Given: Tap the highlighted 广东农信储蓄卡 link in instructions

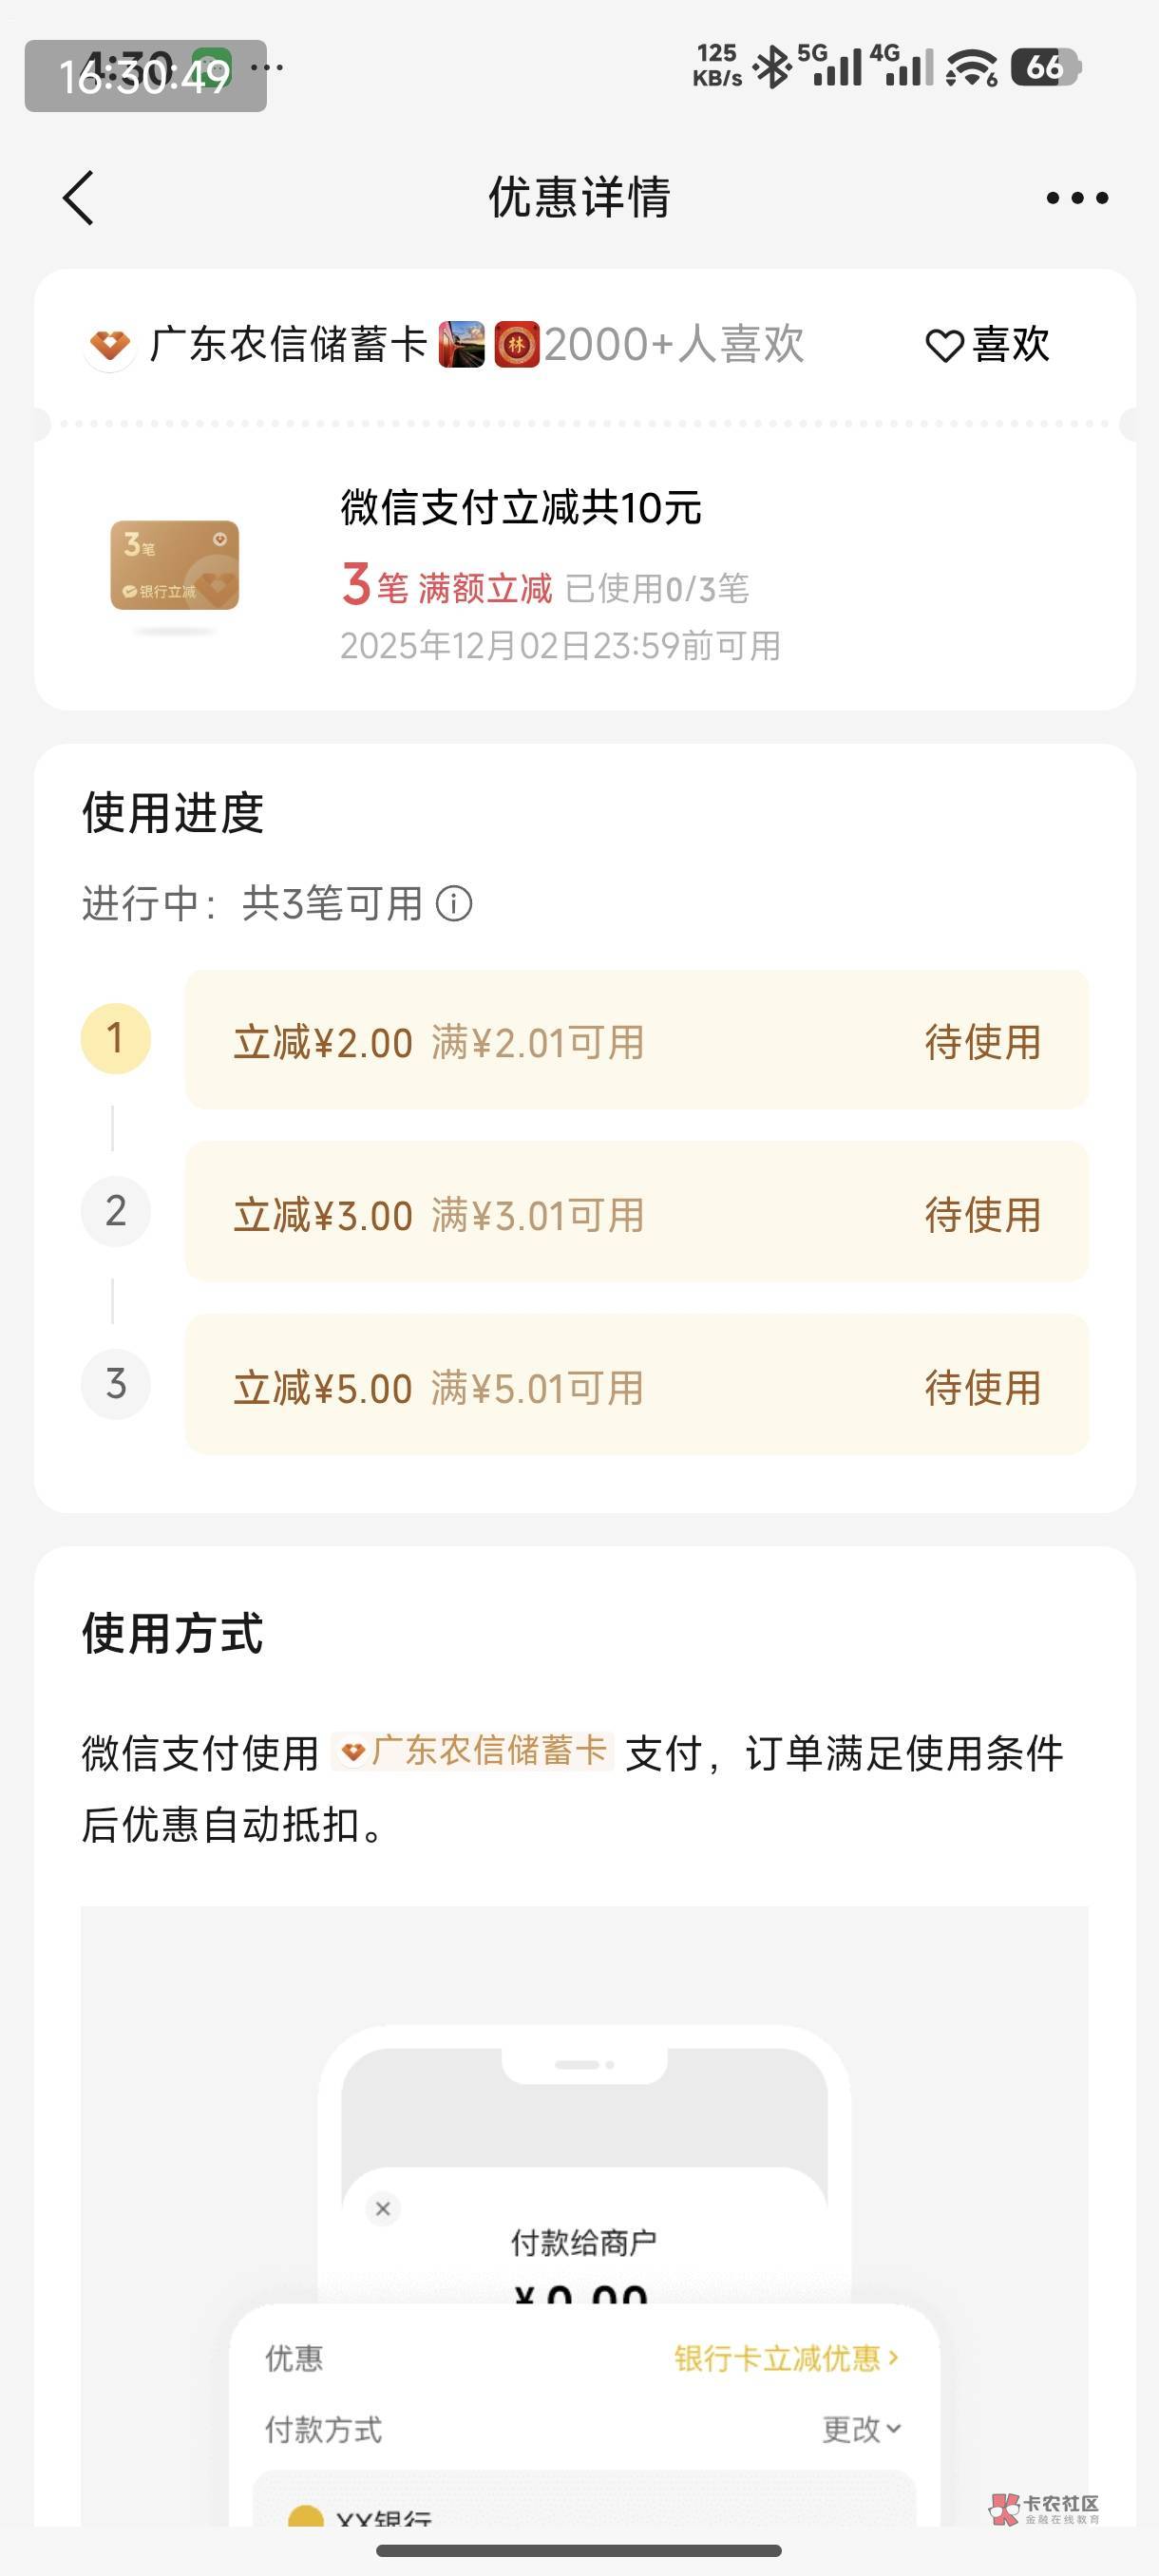Looking at the screenshot, I should click(x=473, y=1751).
